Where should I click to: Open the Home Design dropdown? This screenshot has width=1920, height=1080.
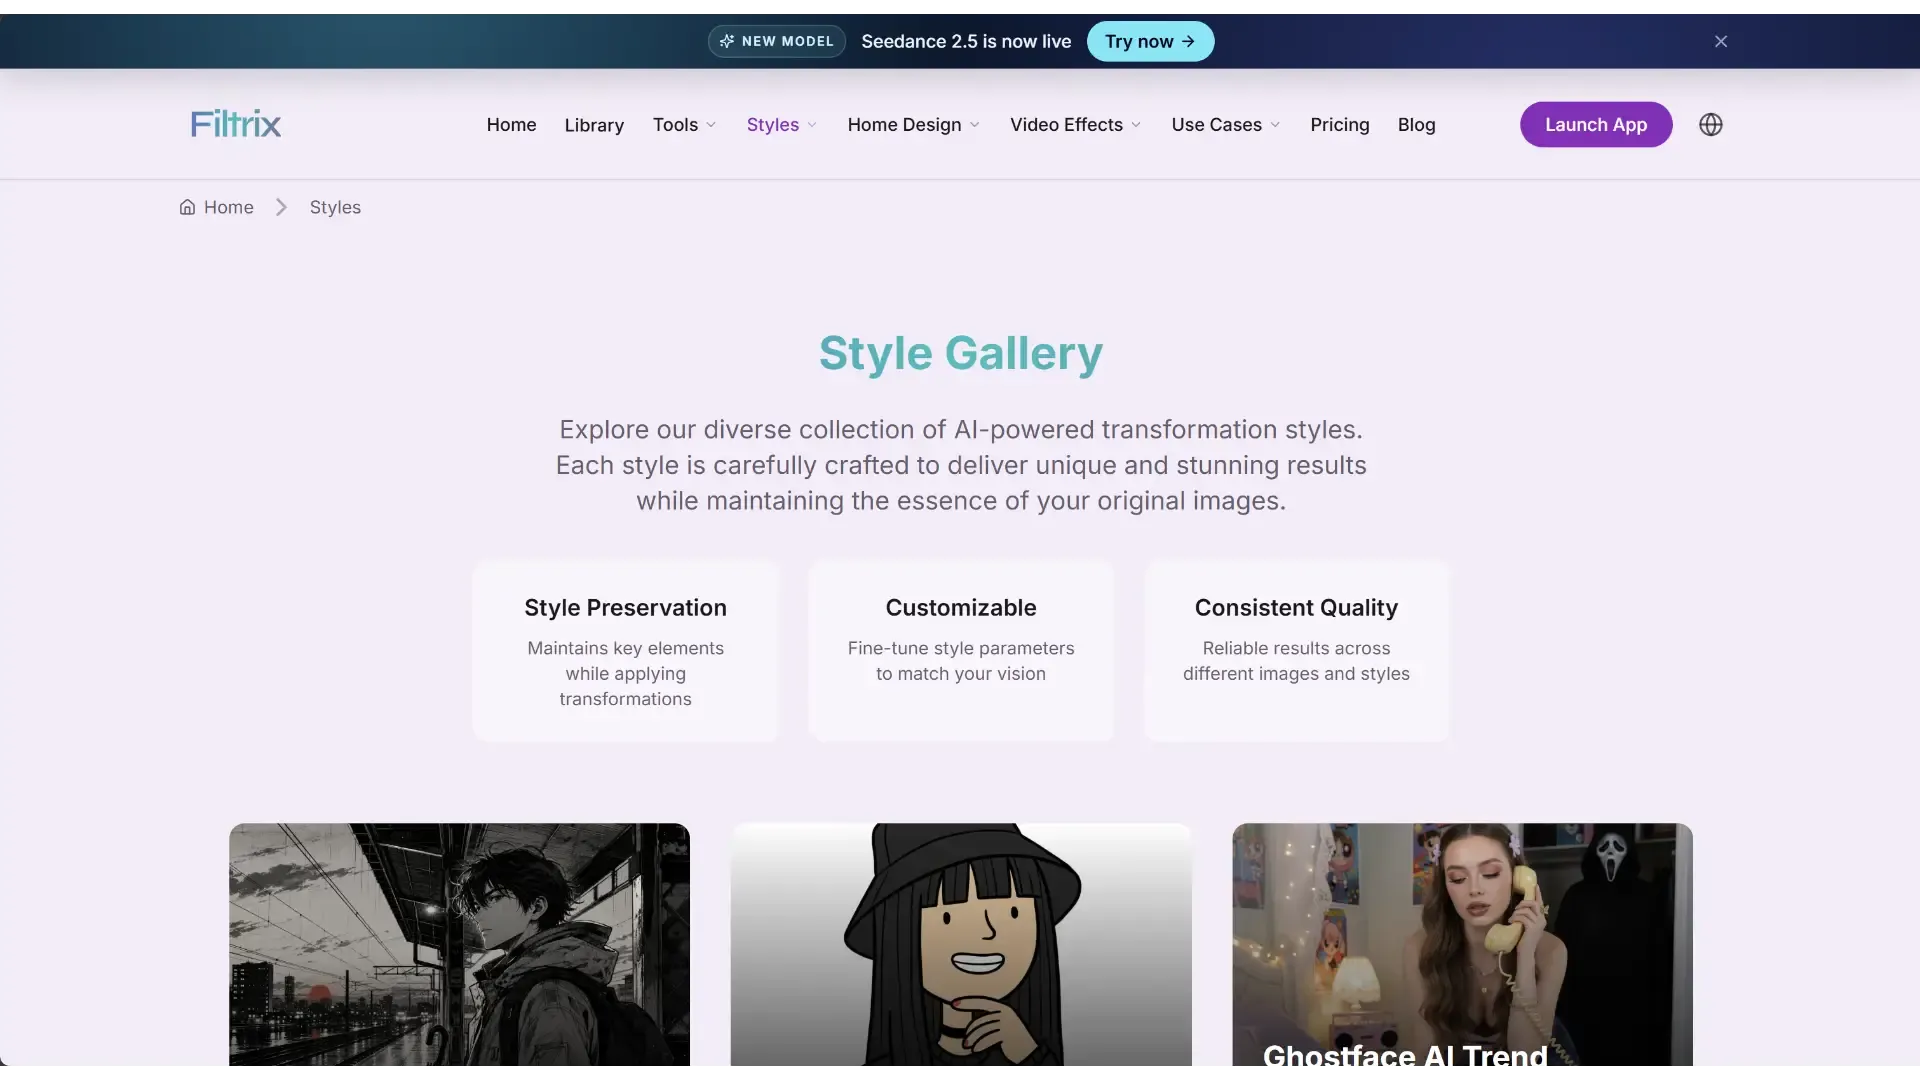[914, 125]
